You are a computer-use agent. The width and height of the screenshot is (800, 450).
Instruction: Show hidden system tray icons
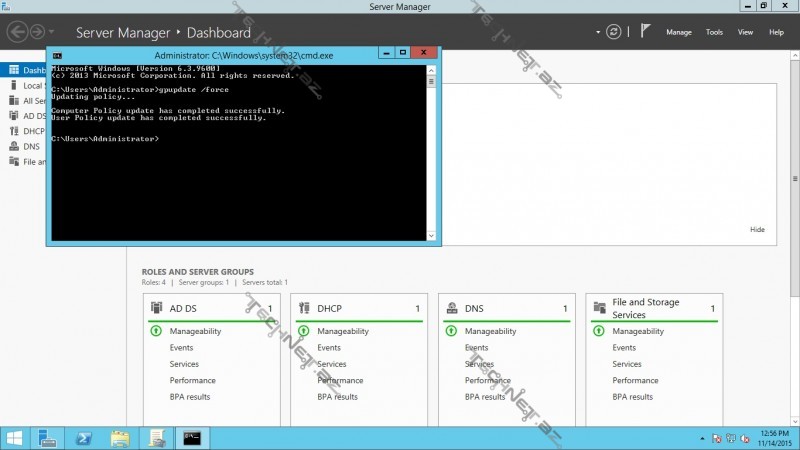pos(704,438)
